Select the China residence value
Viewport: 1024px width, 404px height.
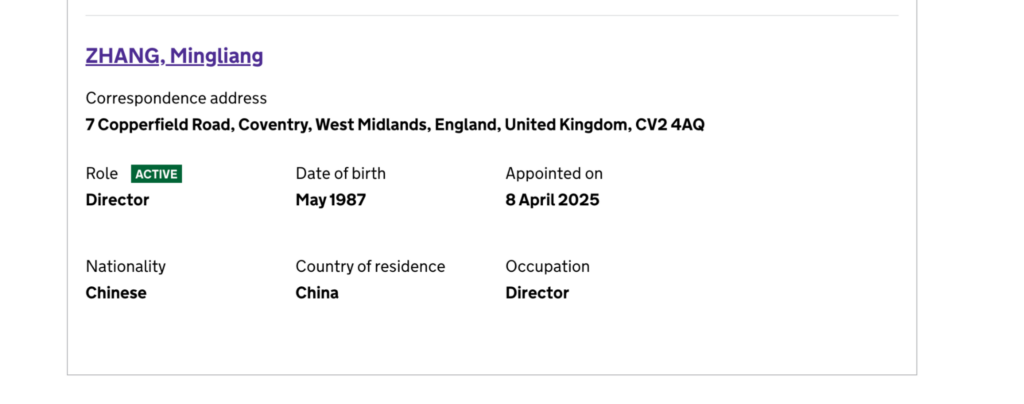[x=317, y=293]
